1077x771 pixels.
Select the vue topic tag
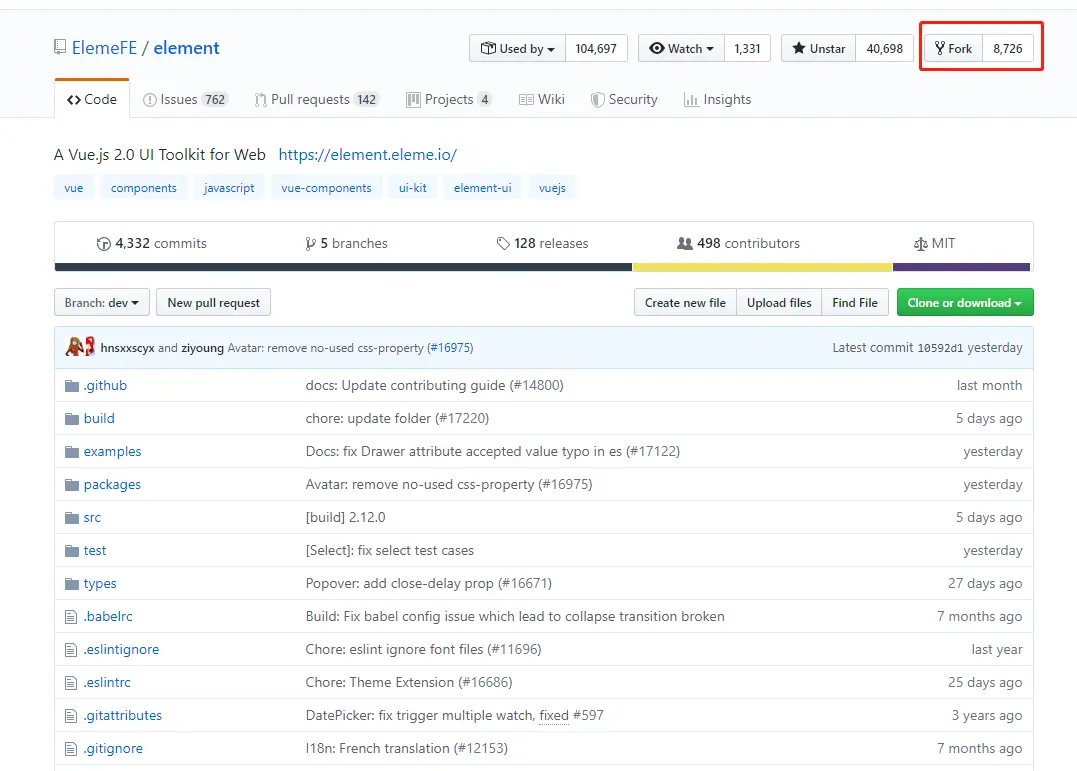[73, 188]
